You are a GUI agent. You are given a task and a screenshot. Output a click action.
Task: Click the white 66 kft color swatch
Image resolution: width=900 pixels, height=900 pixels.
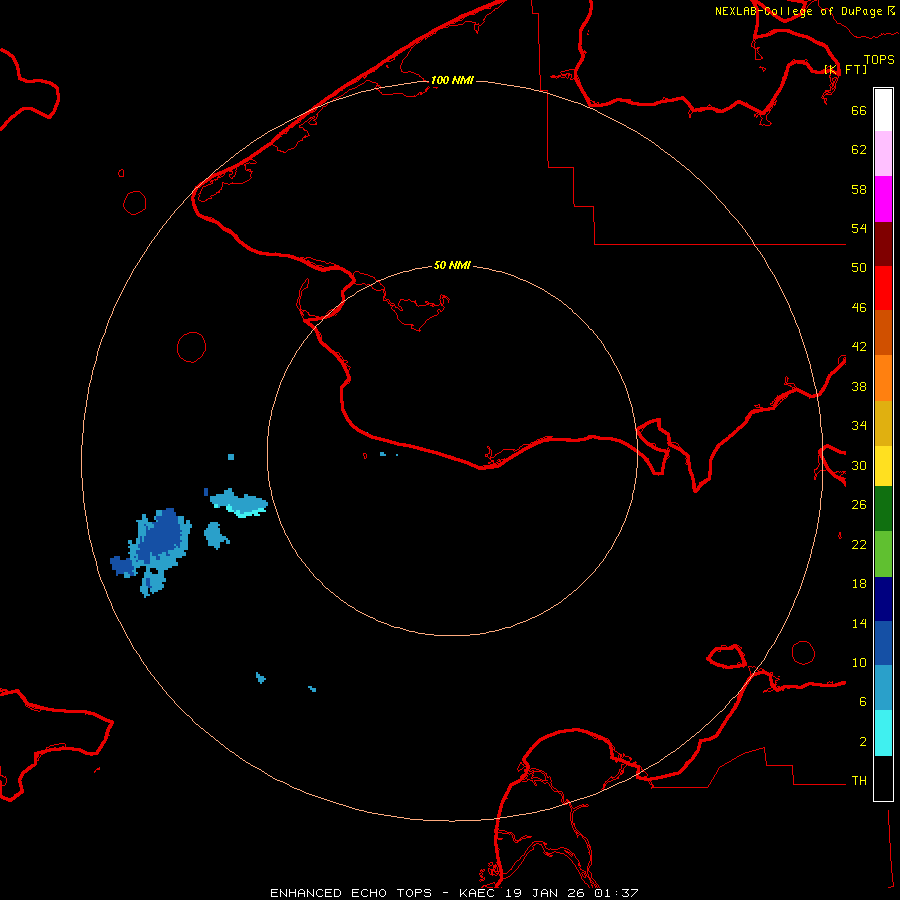click(883, 110)
